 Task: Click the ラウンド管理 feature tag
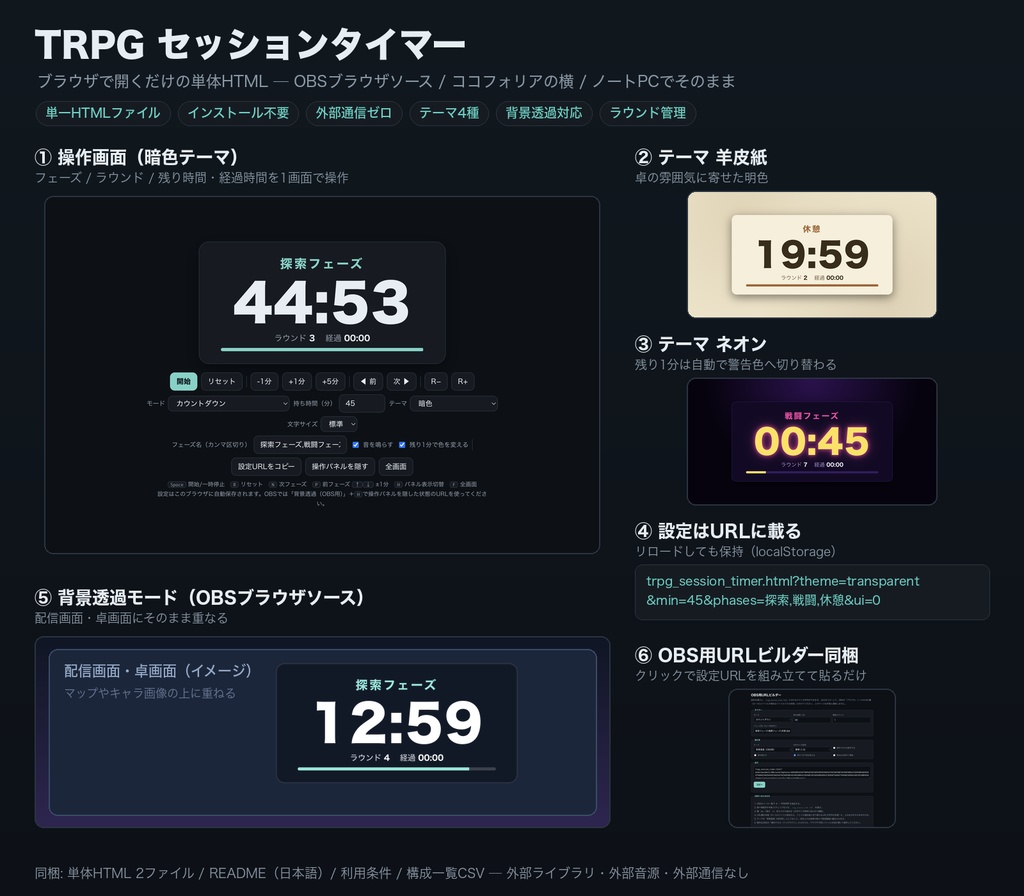(x=648, y=113)
